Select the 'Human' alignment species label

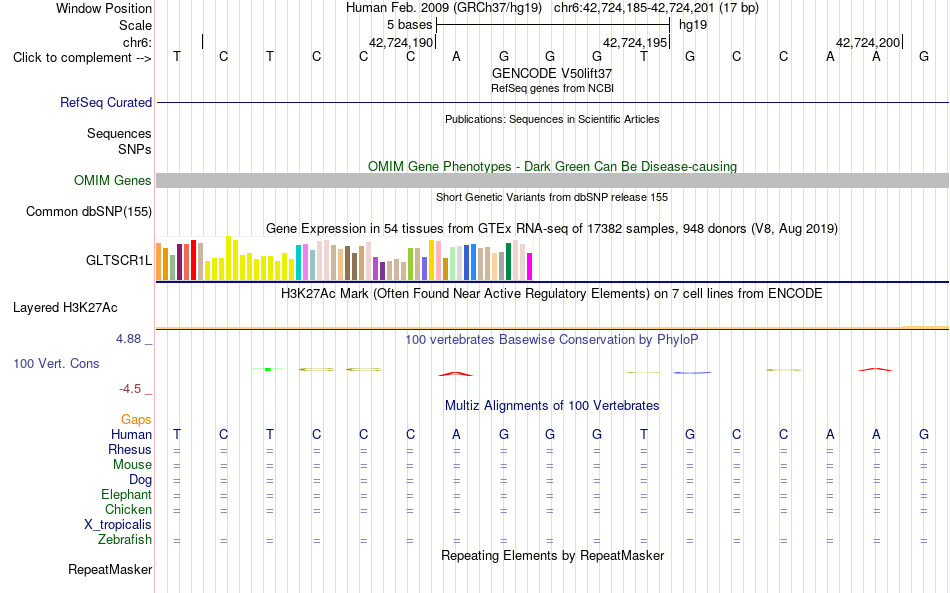(131, 434)
